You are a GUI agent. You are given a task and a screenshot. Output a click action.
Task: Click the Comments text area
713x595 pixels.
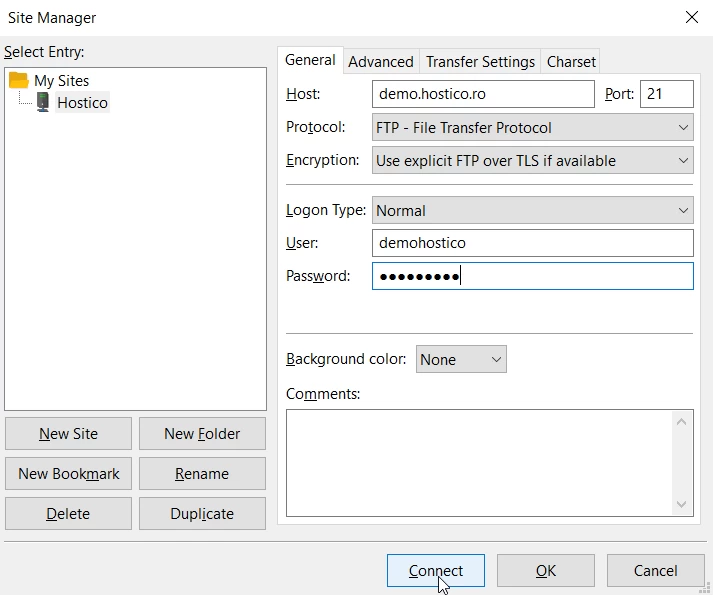click(x=478, y=462)
